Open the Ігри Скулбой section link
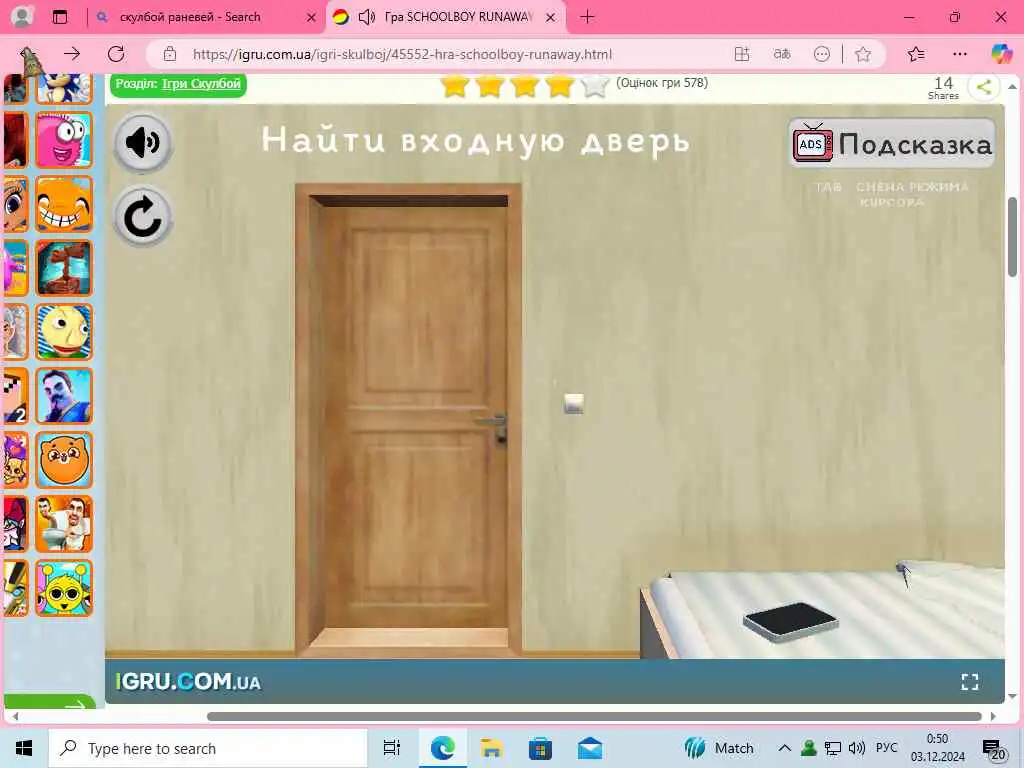Viewport: 1024px width, 768px height. 201,84
